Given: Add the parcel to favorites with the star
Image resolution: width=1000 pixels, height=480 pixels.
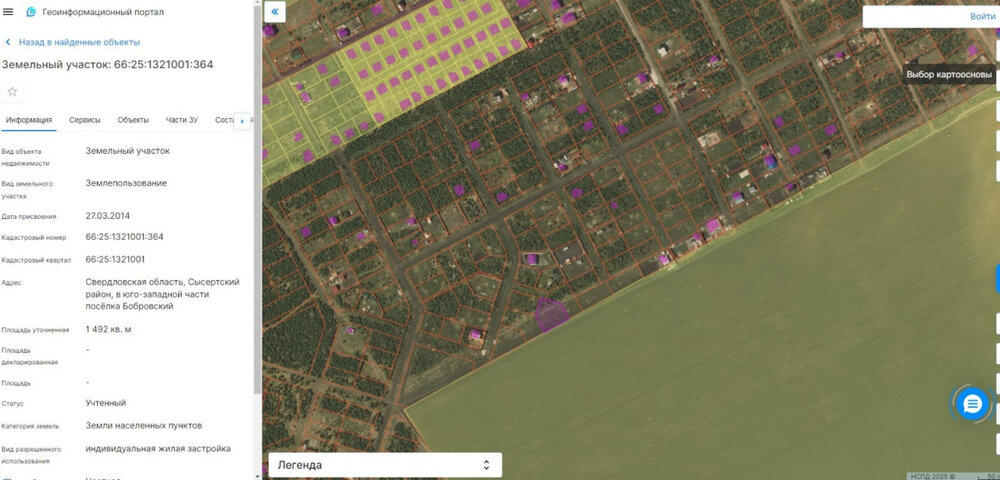Looking at the screenshot, I should click(x=12, y=92).
